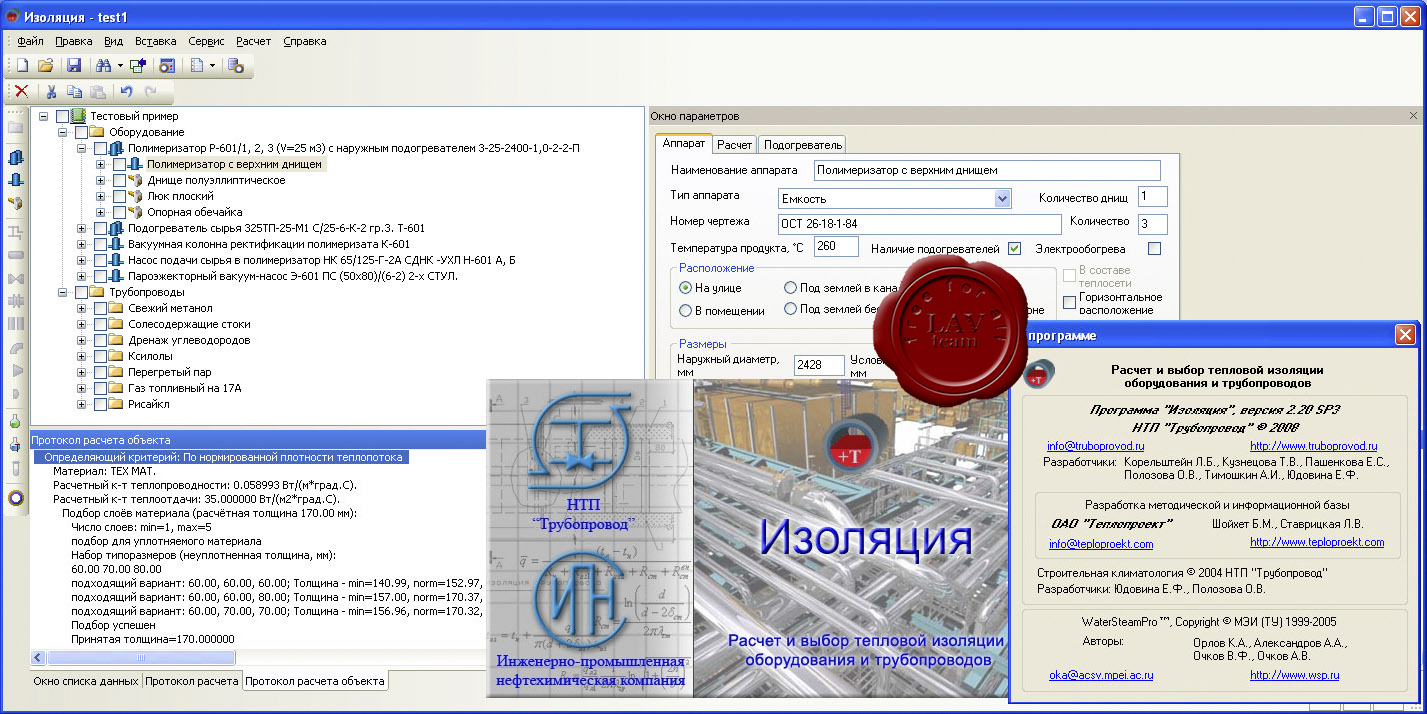1427x714 pixels.
Task: Delete selection with the red X icon
Action: click(x=21, y=91)
